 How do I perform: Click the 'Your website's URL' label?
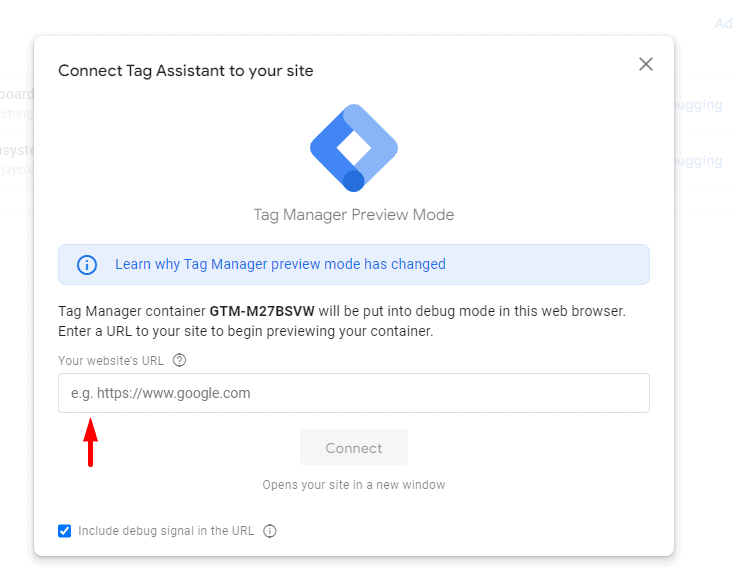tap(111, 361)
